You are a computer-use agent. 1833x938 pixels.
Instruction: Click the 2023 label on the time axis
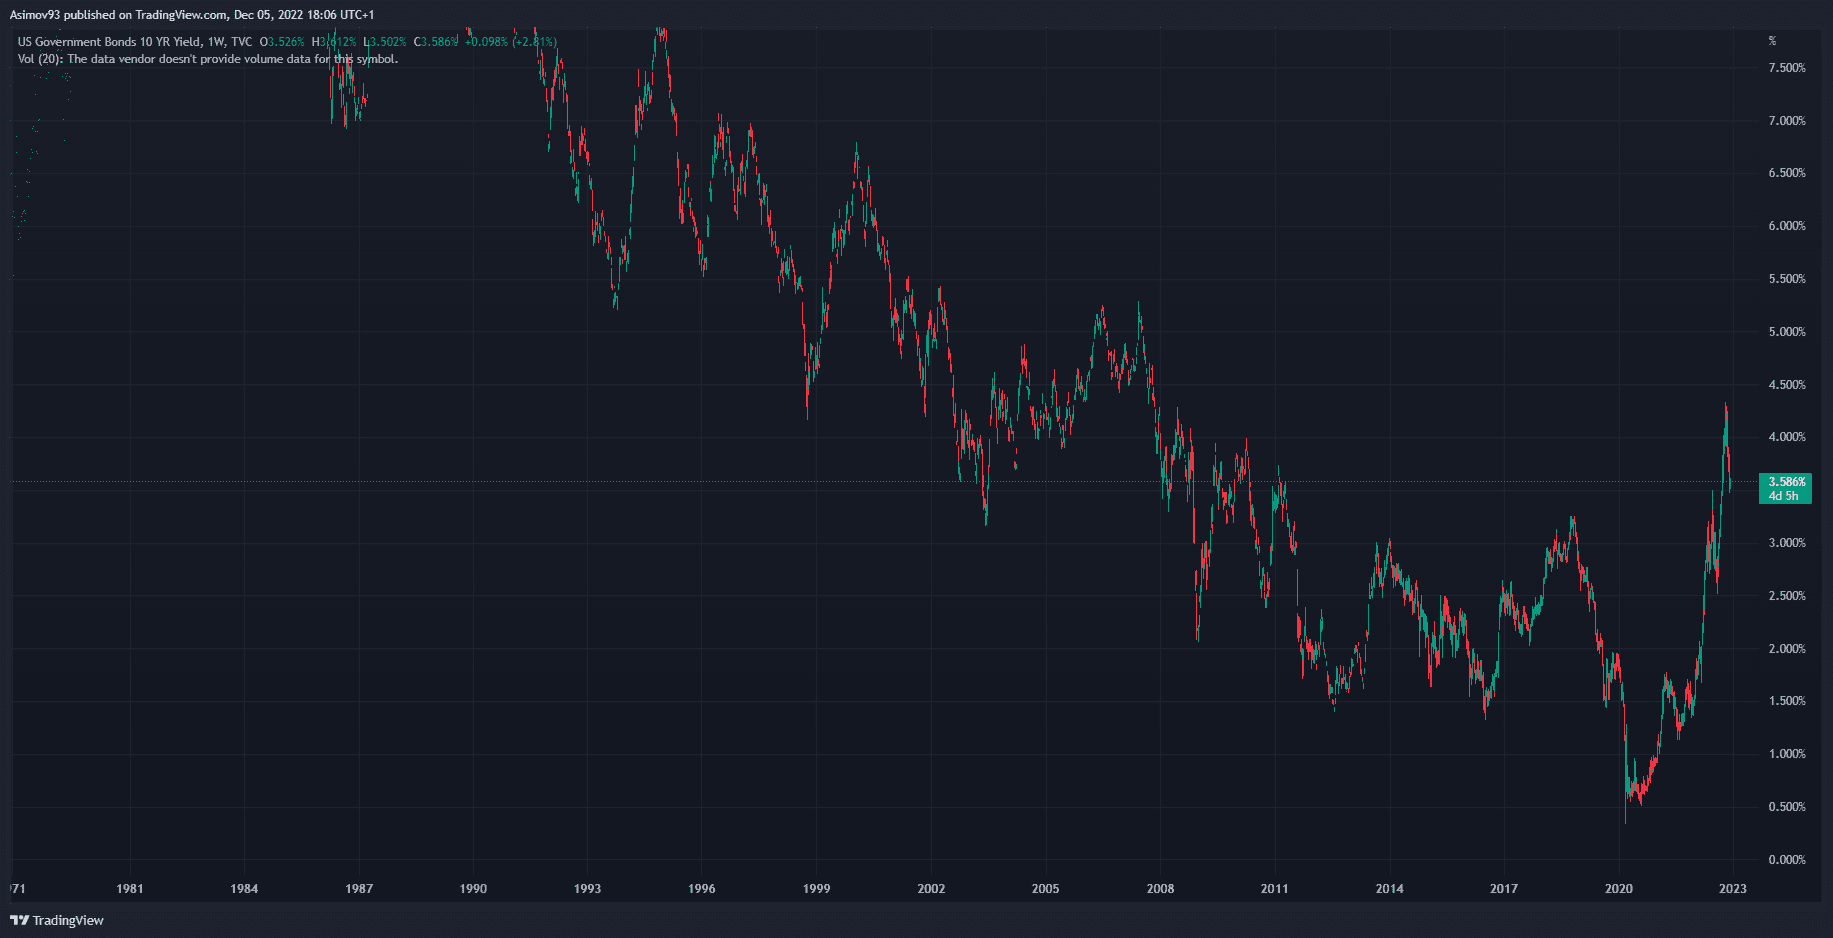(1732, 888)
